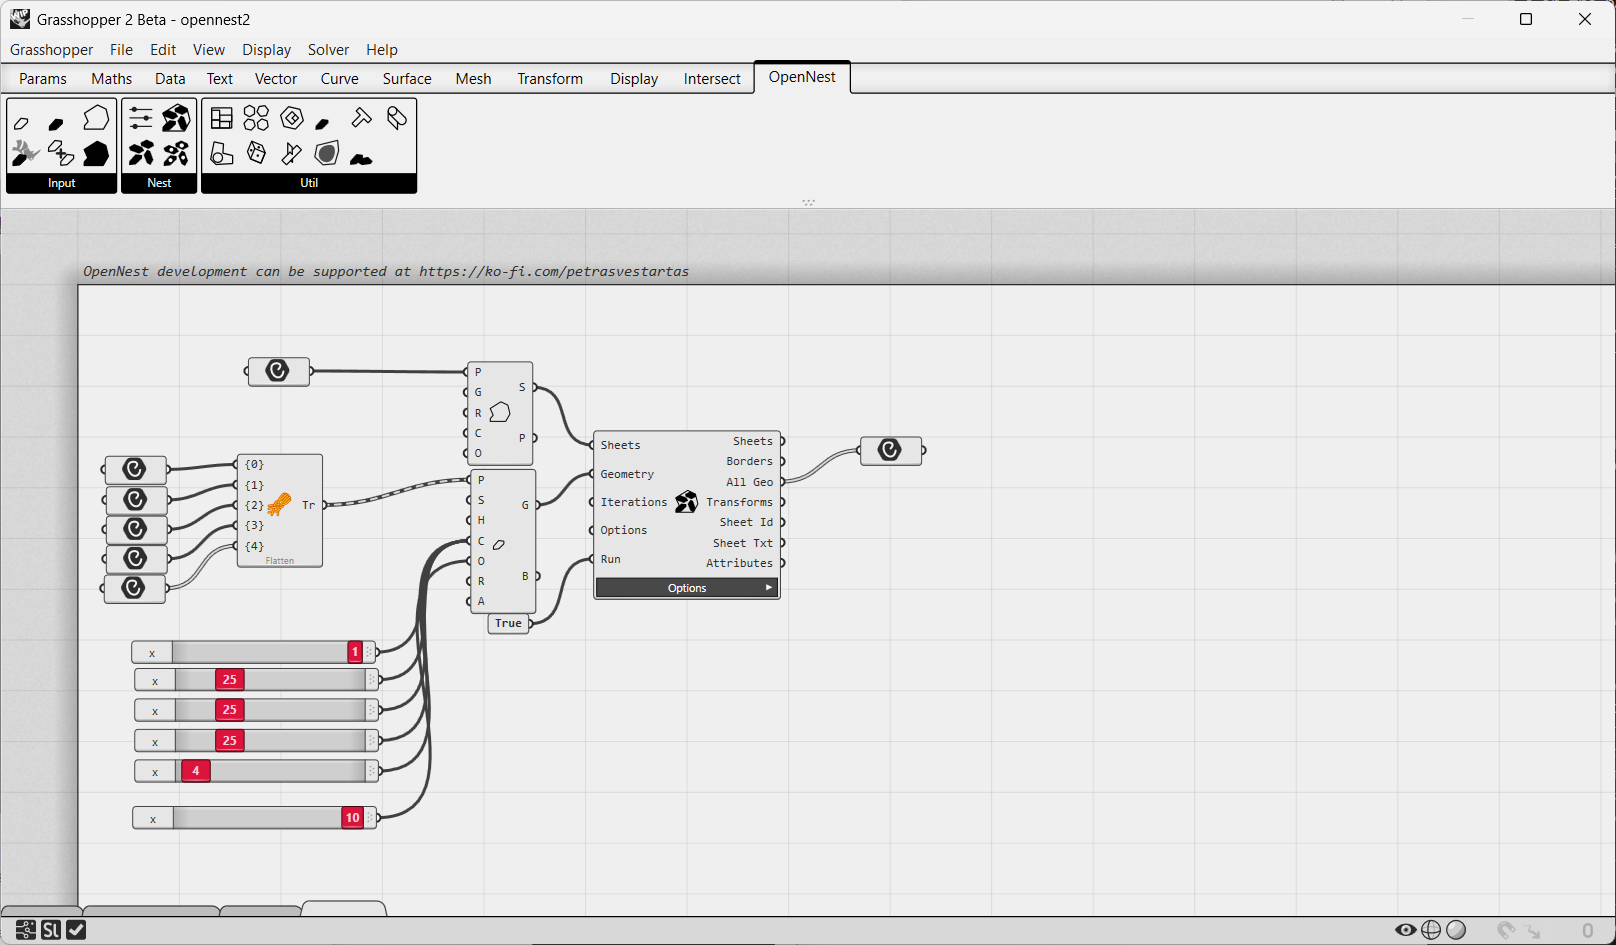Click the Sl icon in status bar
Screen dimensions: 1616x945
pos(51,930)
